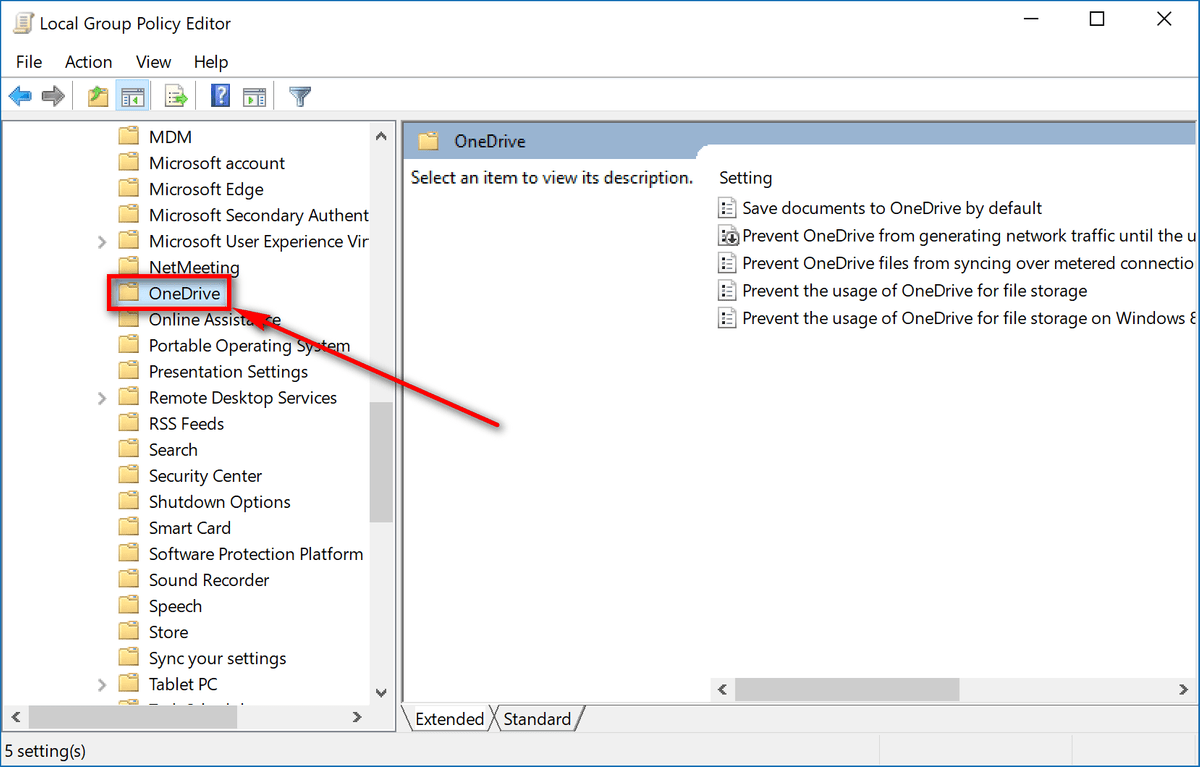Open the Action menu

pyautogui.click(x=88, y=62)
